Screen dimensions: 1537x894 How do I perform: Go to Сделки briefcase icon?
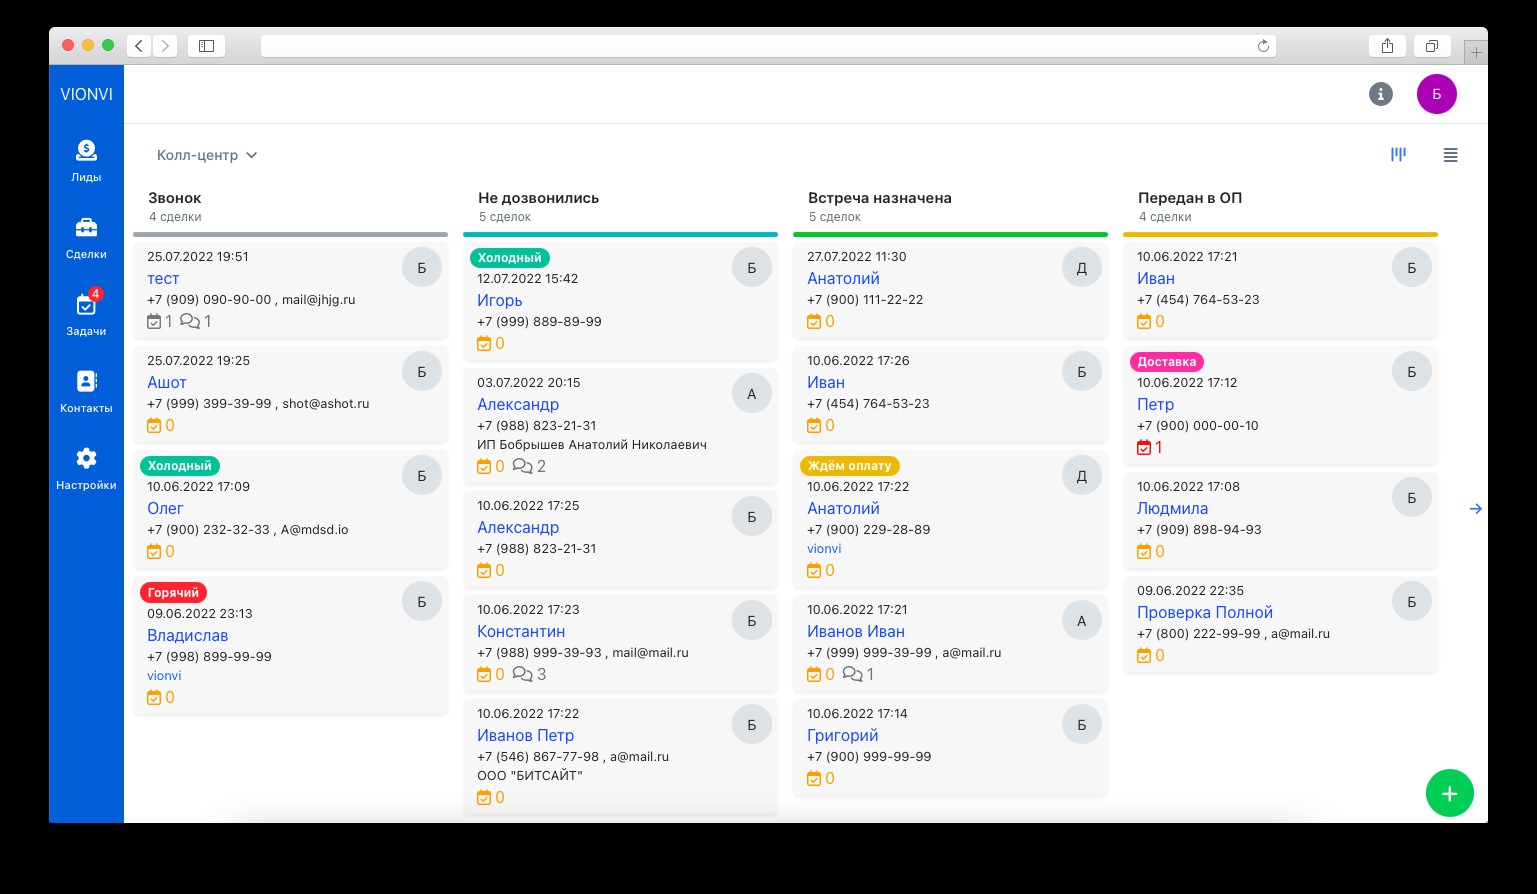[x=86, y=238]
